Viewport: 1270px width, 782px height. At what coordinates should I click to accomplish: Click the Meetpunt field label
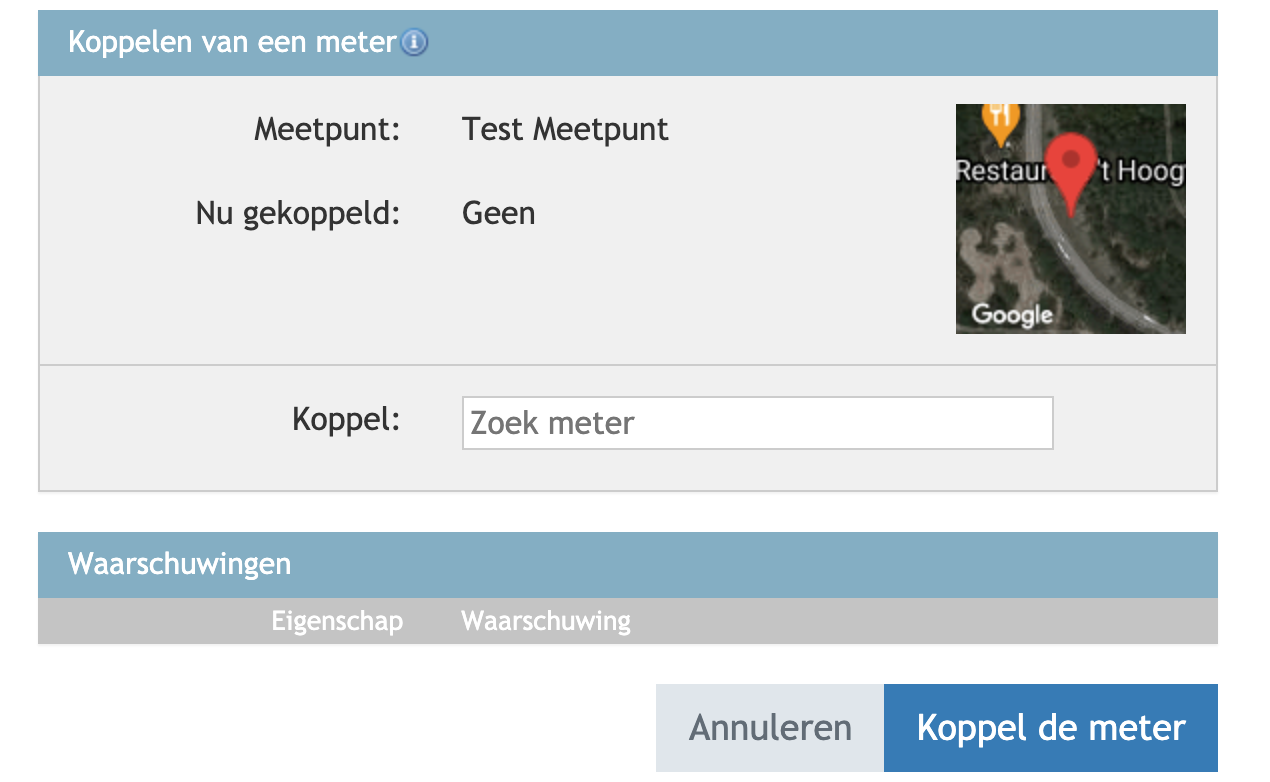coord(326,129)
